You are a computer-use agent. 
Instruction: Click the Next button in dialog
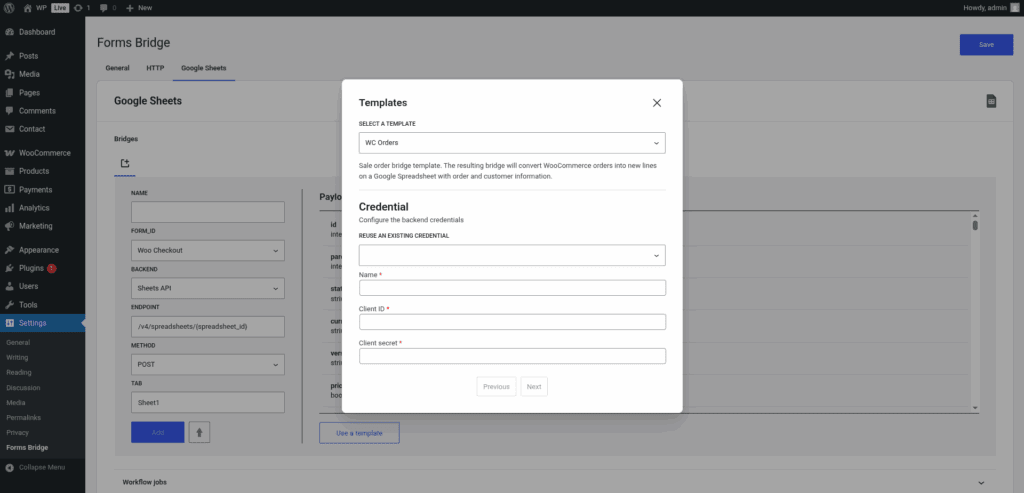point(534,387)
